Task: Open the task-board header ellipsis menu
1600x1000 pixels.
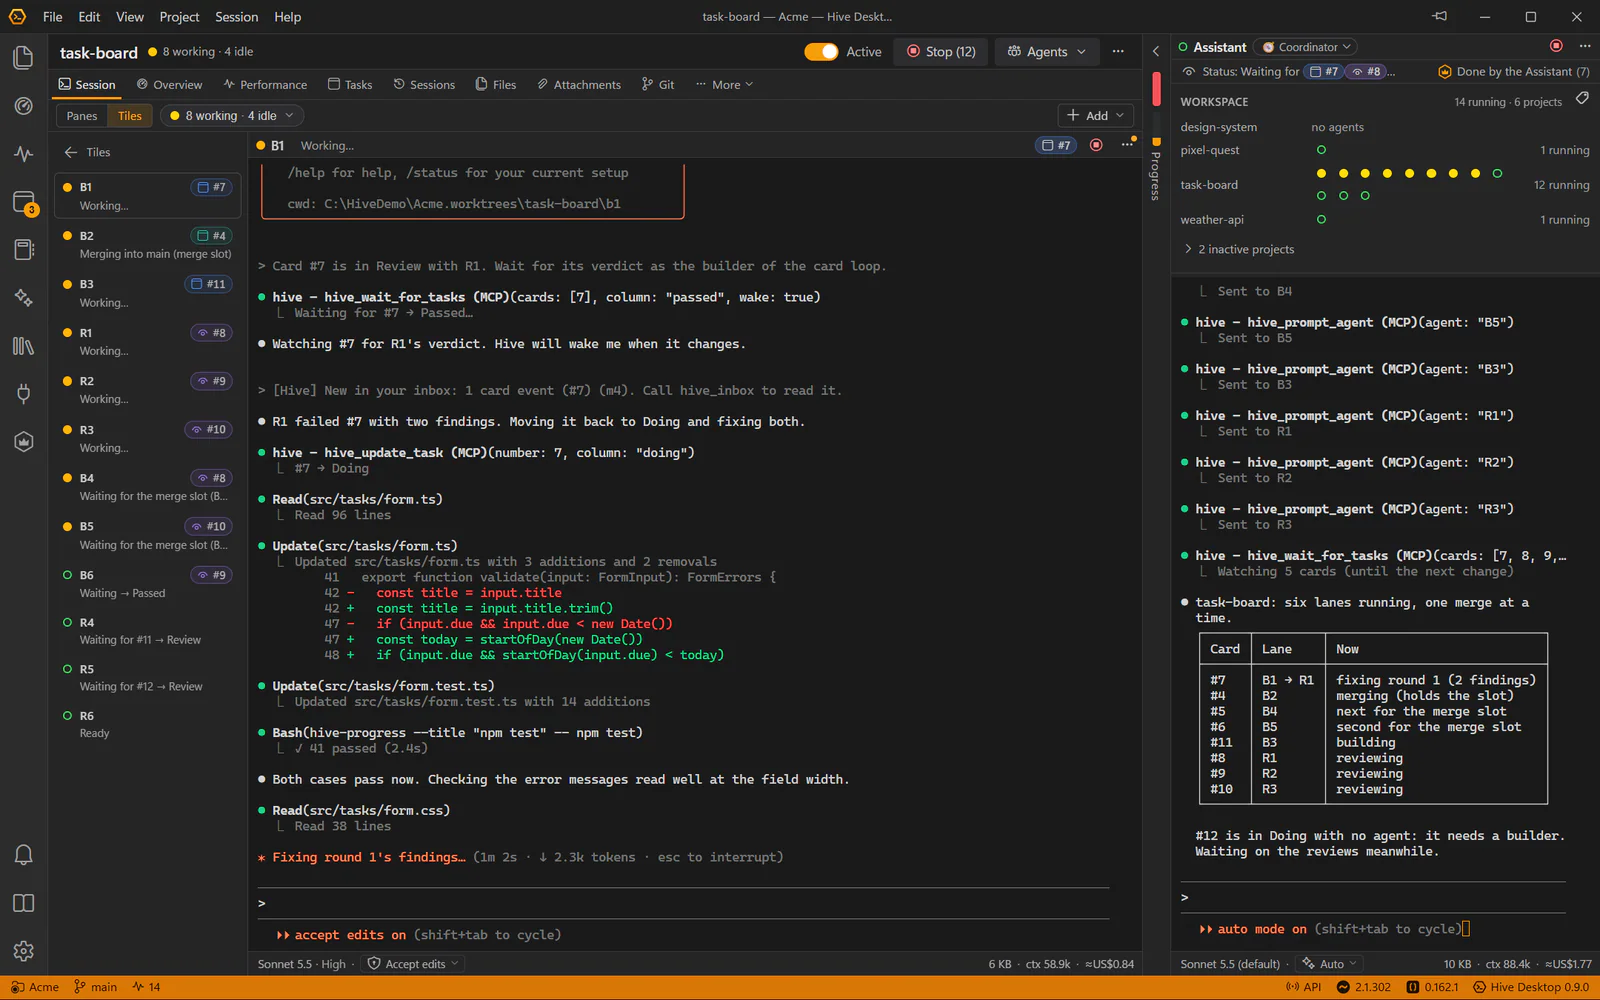Action: [x=1118, y=51]
